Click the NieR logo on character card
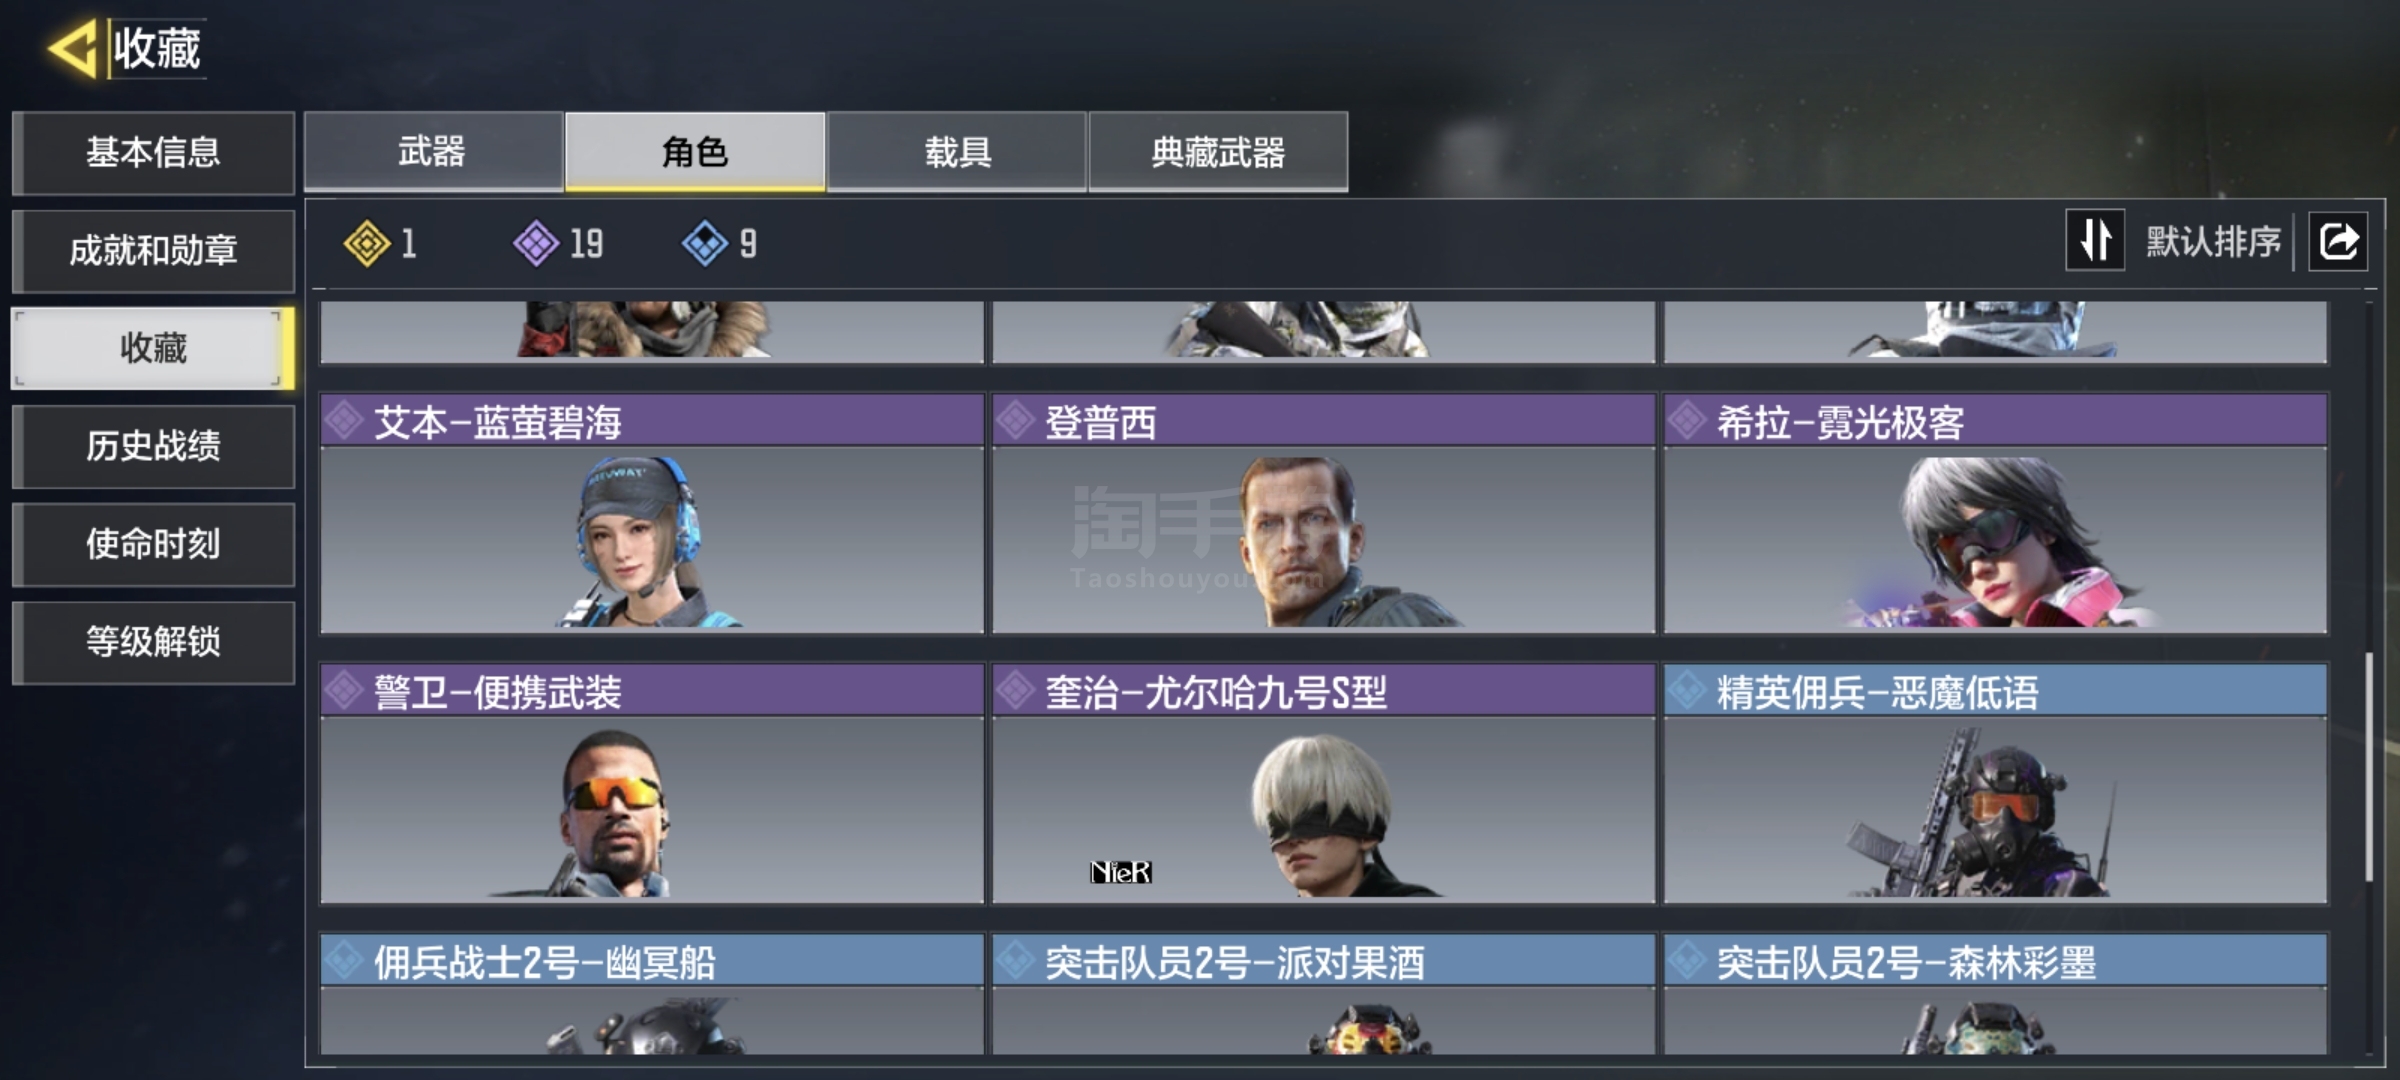Image resolution: width=2400 pixels, height=1080 pixels. [1120, 872]
